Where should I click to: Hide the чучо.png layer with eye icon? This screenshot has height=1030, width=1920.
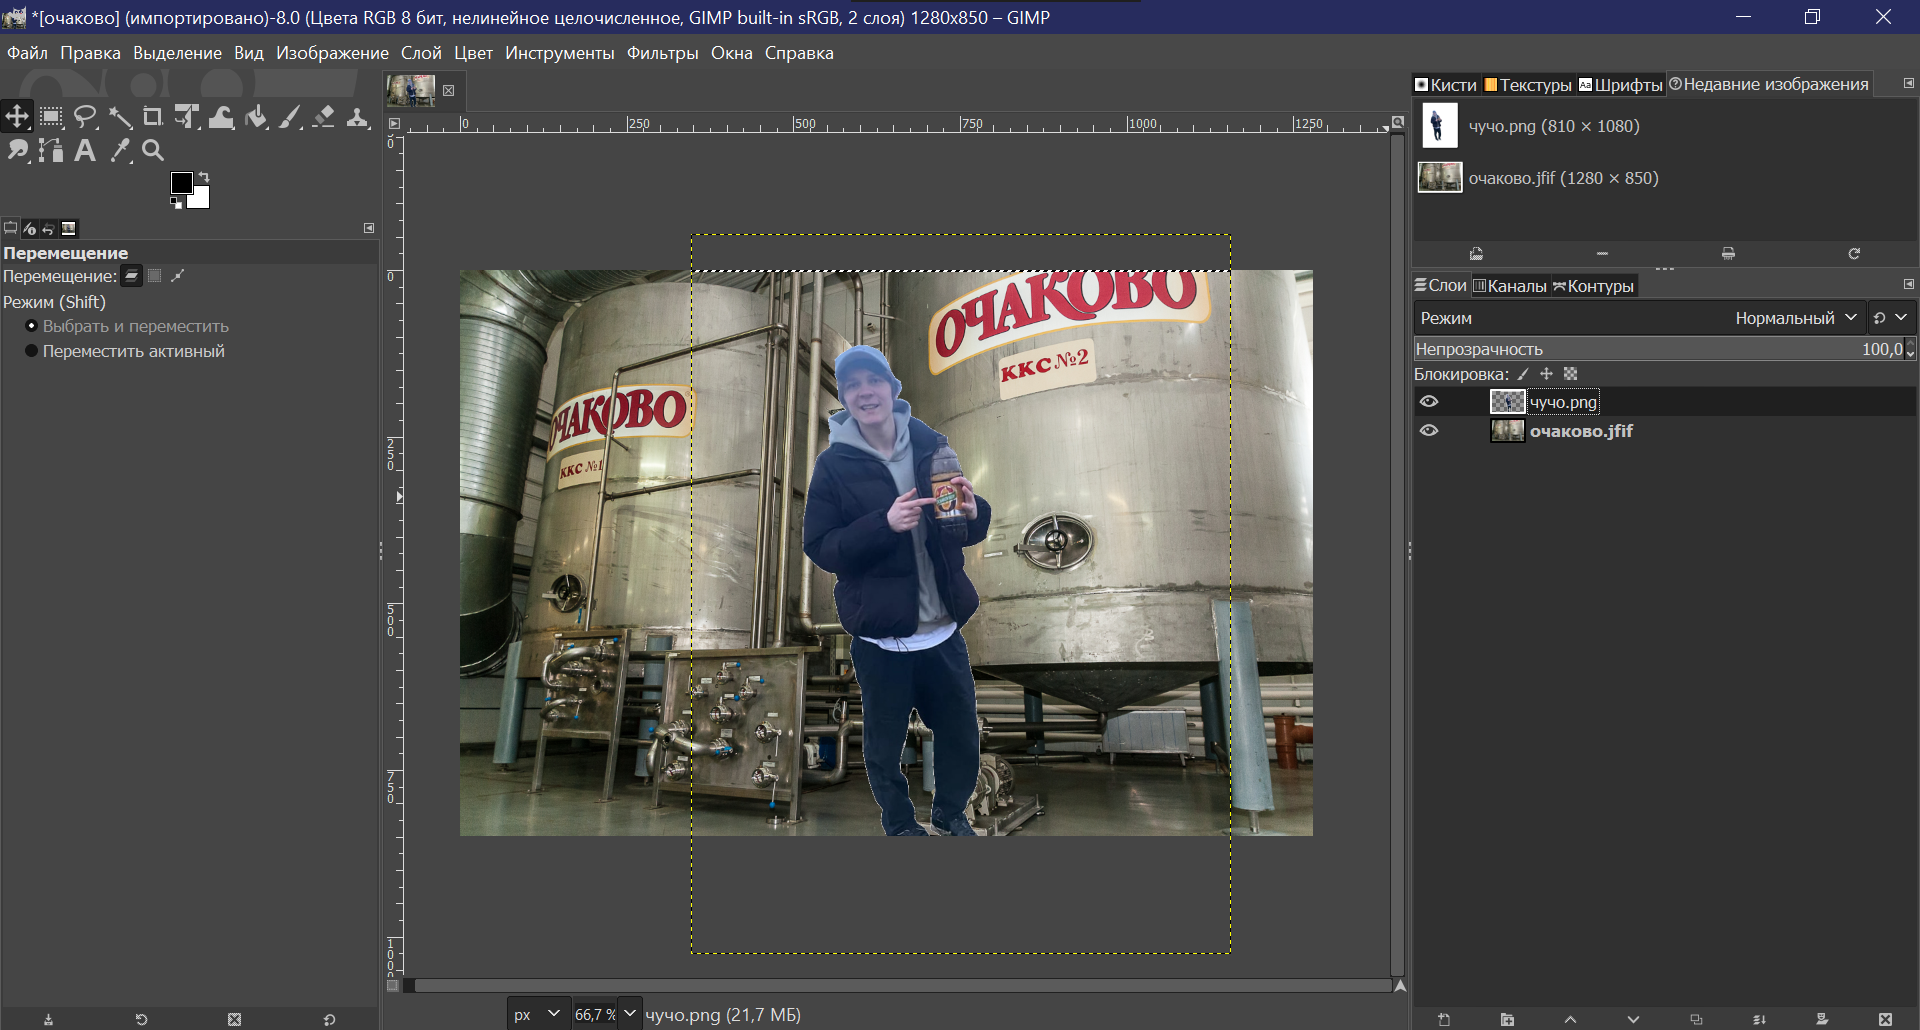pyautogui.click(x=1429, y=402)
